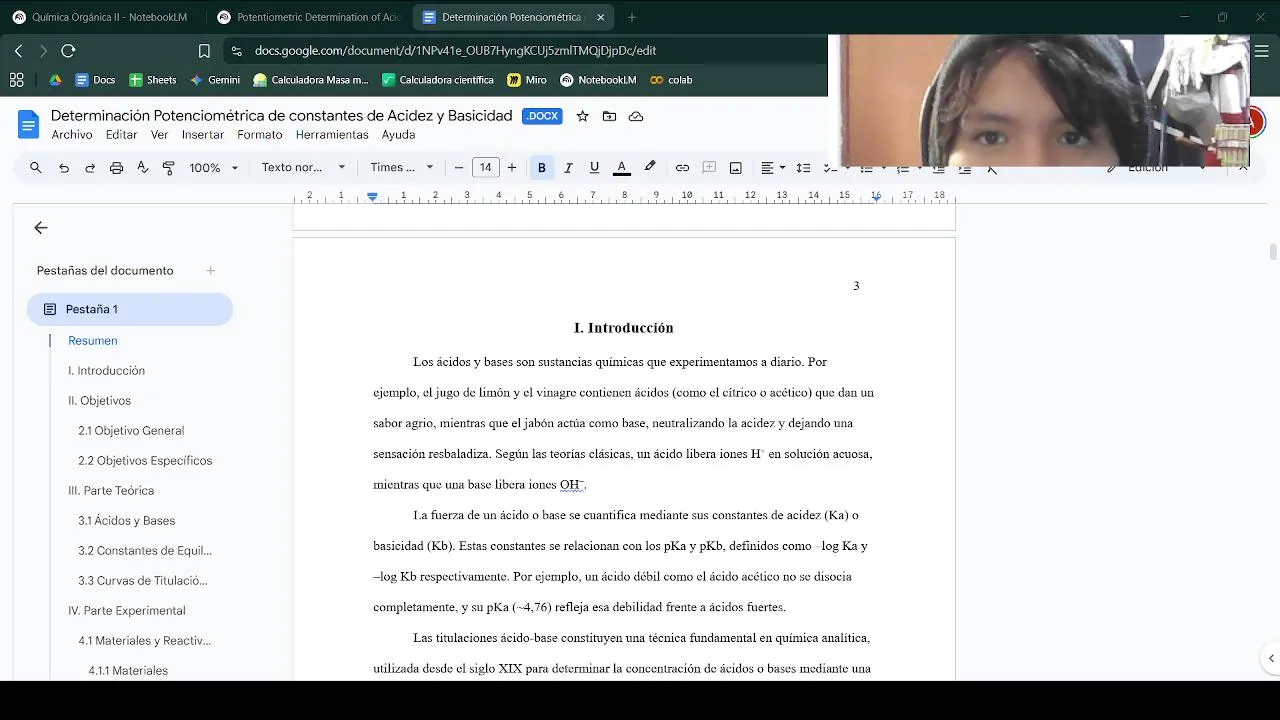This screenshot has height=720, width=1280.
Task: Open the highlight color picker
Action: 650,168
